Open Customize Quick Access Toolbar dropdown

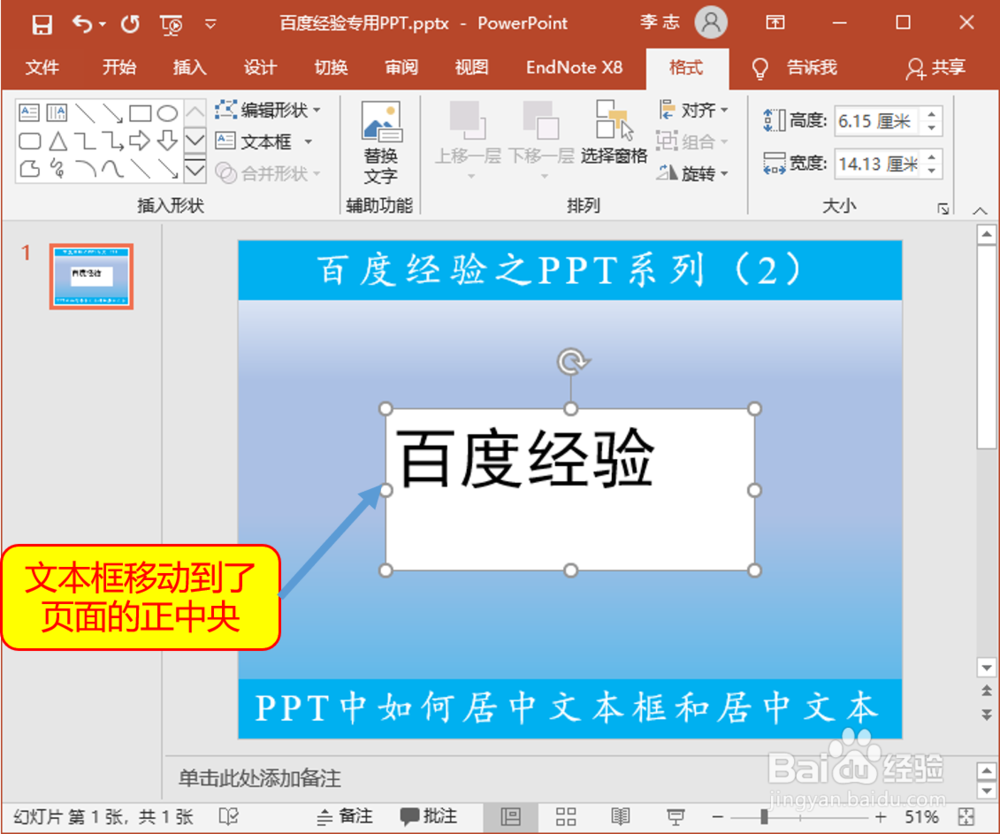pos(210,24)
